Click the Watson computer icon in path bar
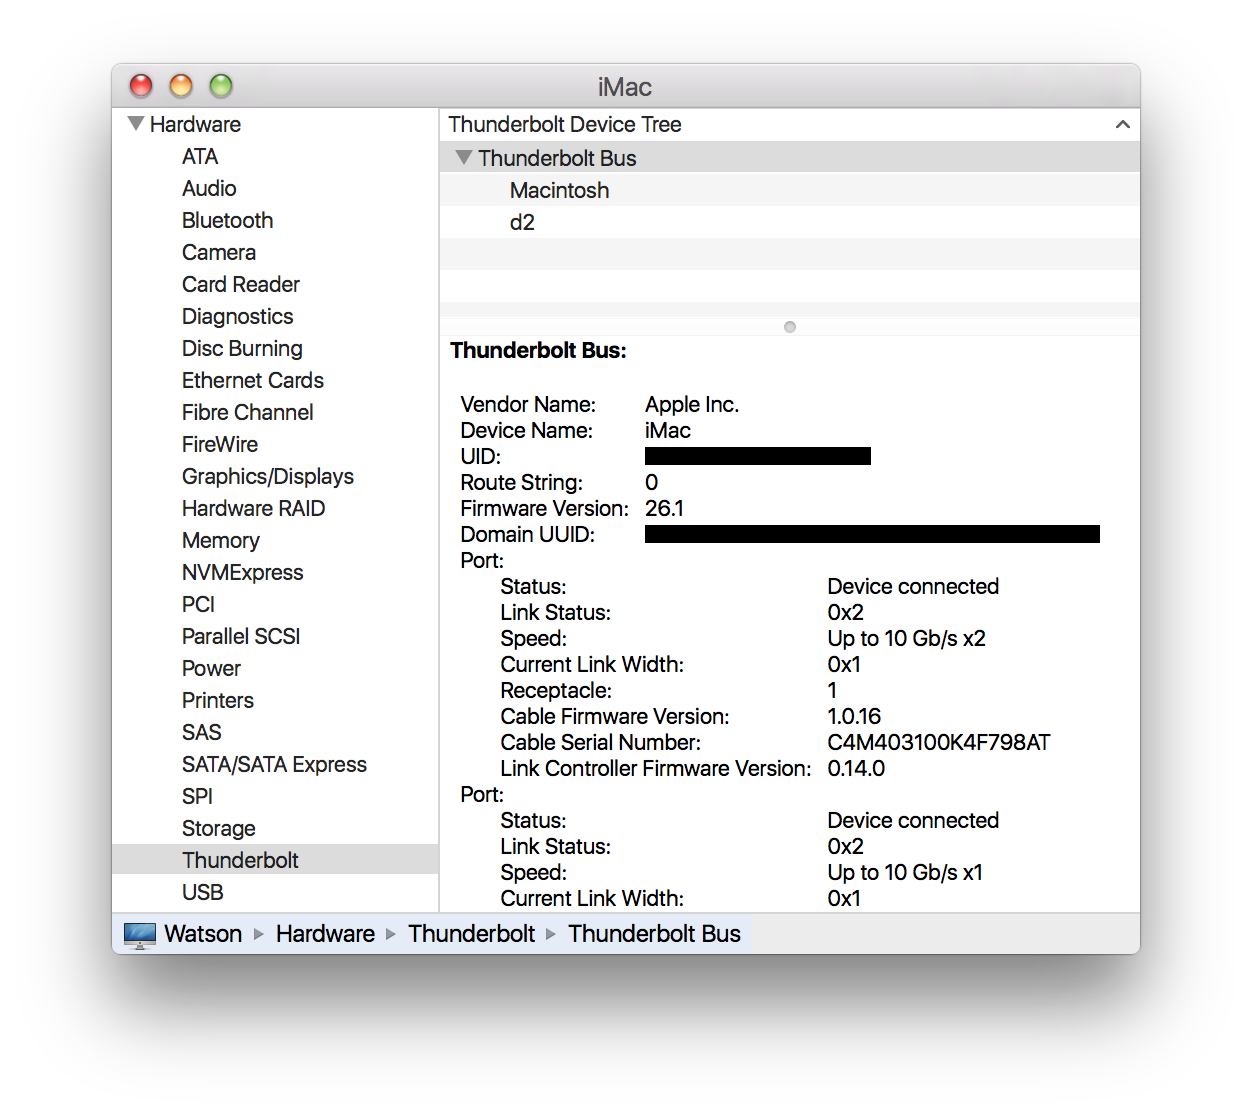 click(x=140, y=934)
